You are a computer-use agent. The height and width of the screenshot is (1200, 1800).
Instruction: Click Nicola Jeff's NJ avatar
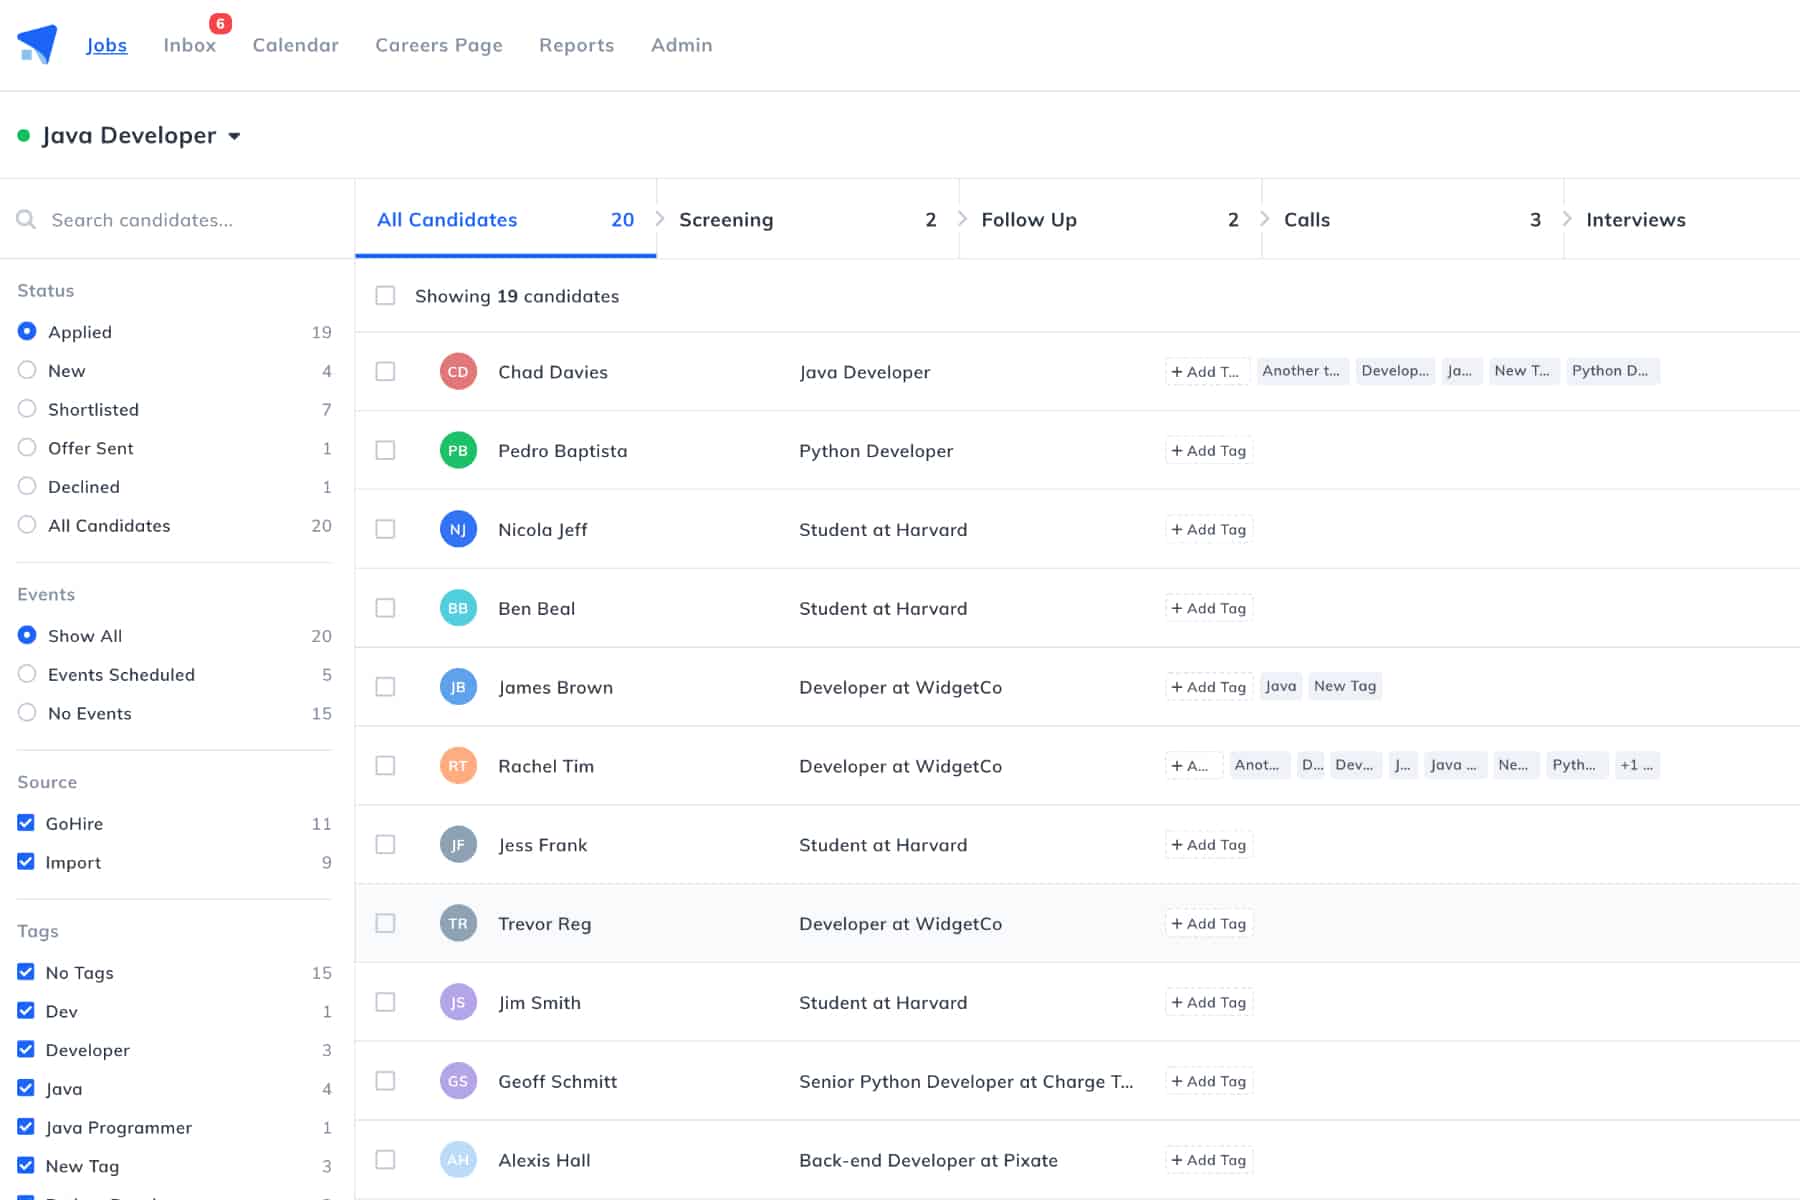tap(458, 529)
